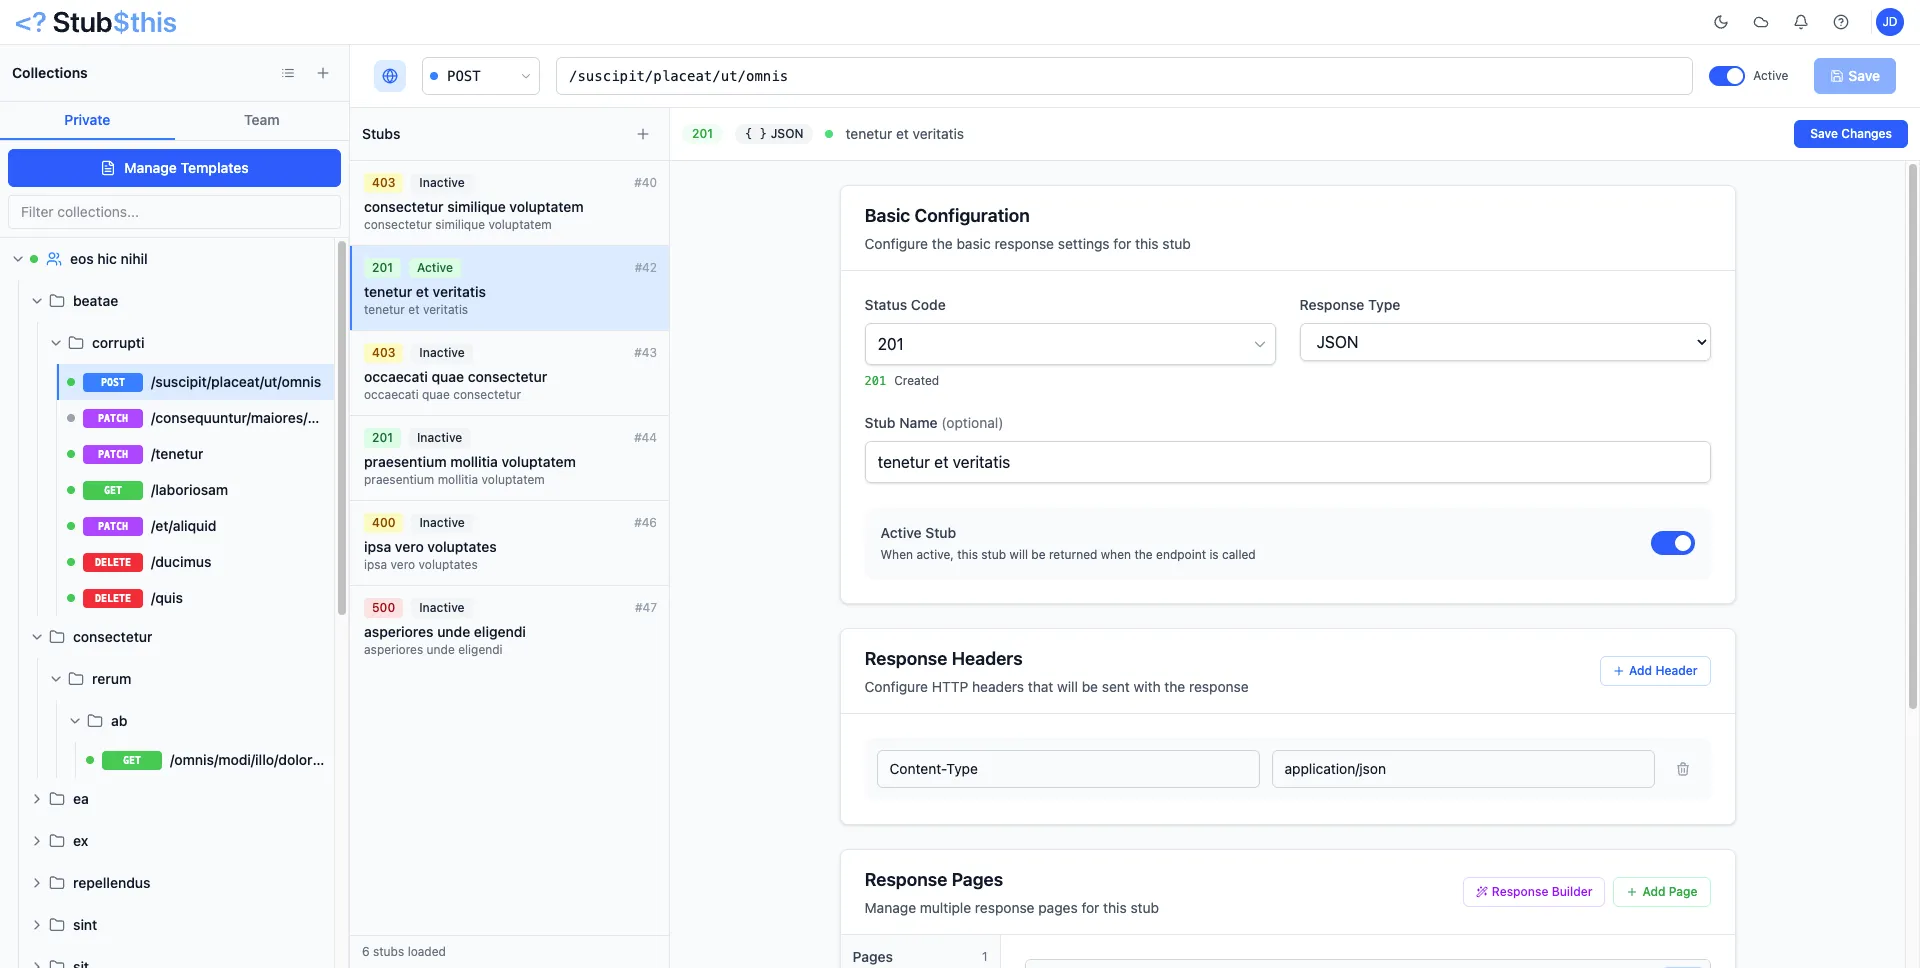Expand the repellendus folder chevron
The image size is (1920, 968).
37,883
